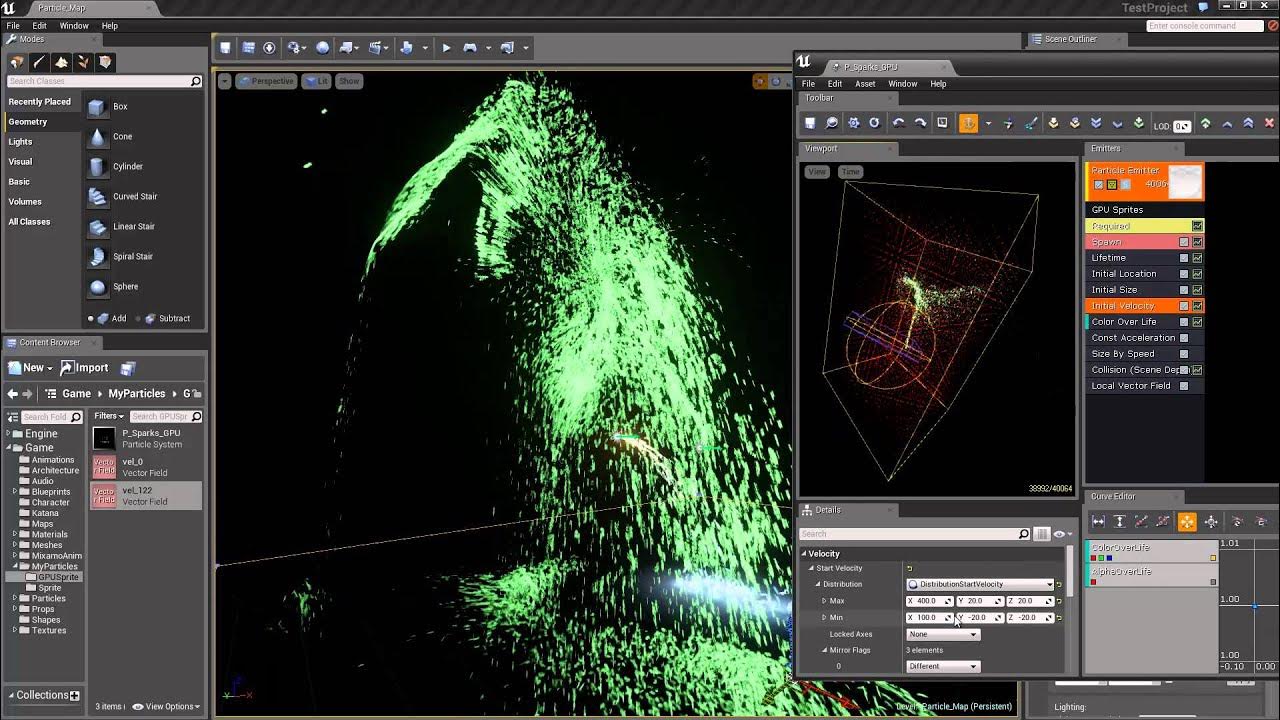1280x720 pixels.
Task: Open Help menu in main editor
Action: (x=110, y=26)
